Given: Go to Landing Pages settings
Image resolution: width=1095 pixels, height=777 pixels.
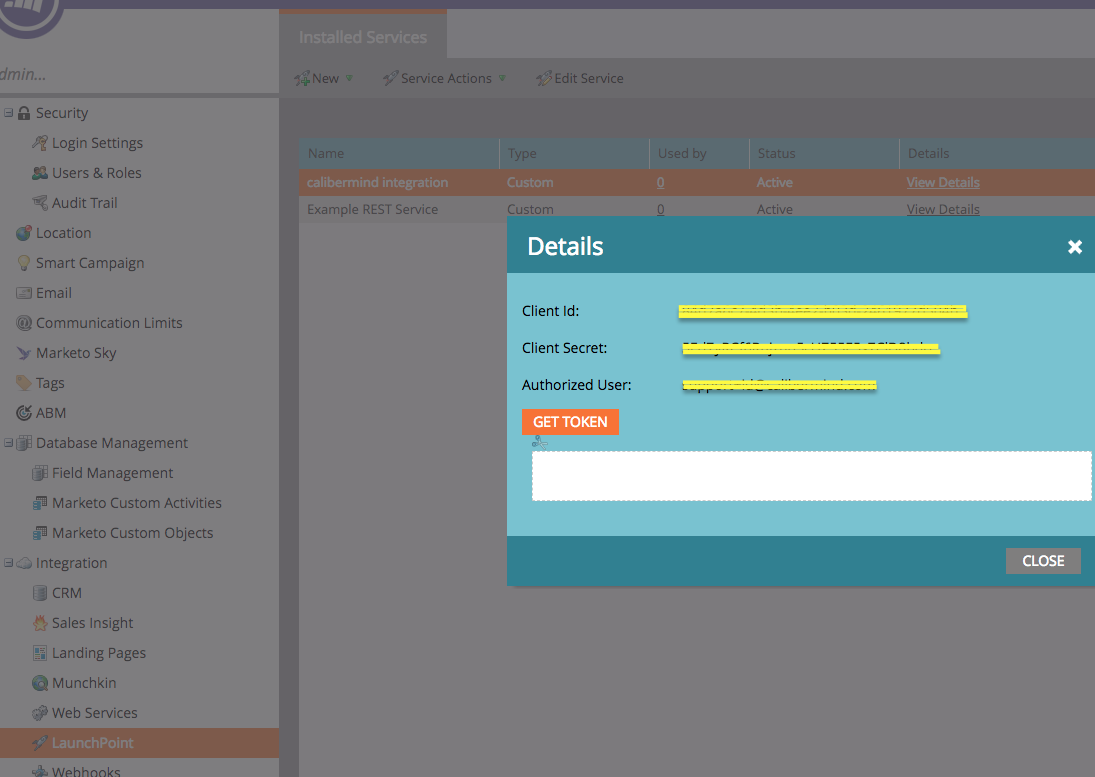Looking at the screenshot, I should (98, 653).
